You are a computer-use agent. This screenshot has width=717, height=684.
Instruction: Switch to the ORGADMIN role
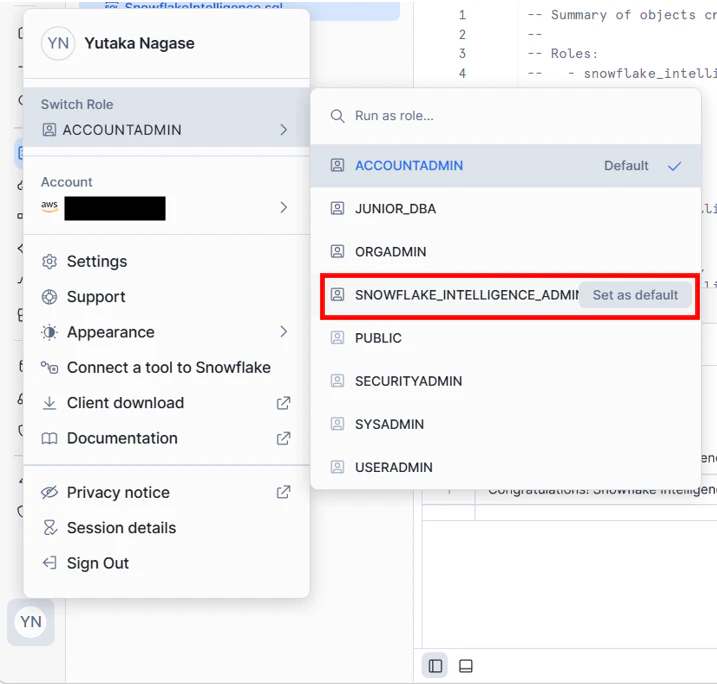(x=505, y=251)
